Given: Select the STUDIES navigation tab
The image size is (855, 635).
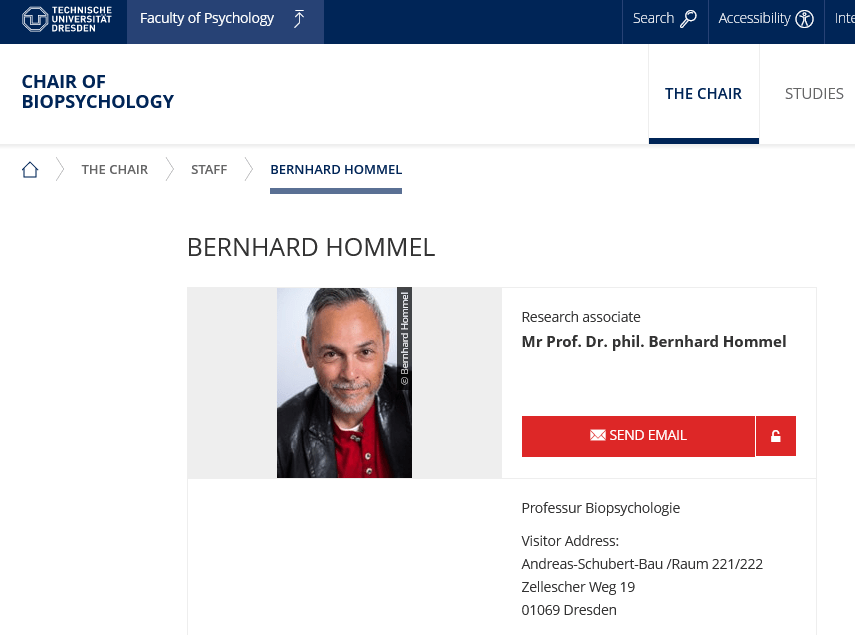Looking at the screenshot, I should click(814, 94).
